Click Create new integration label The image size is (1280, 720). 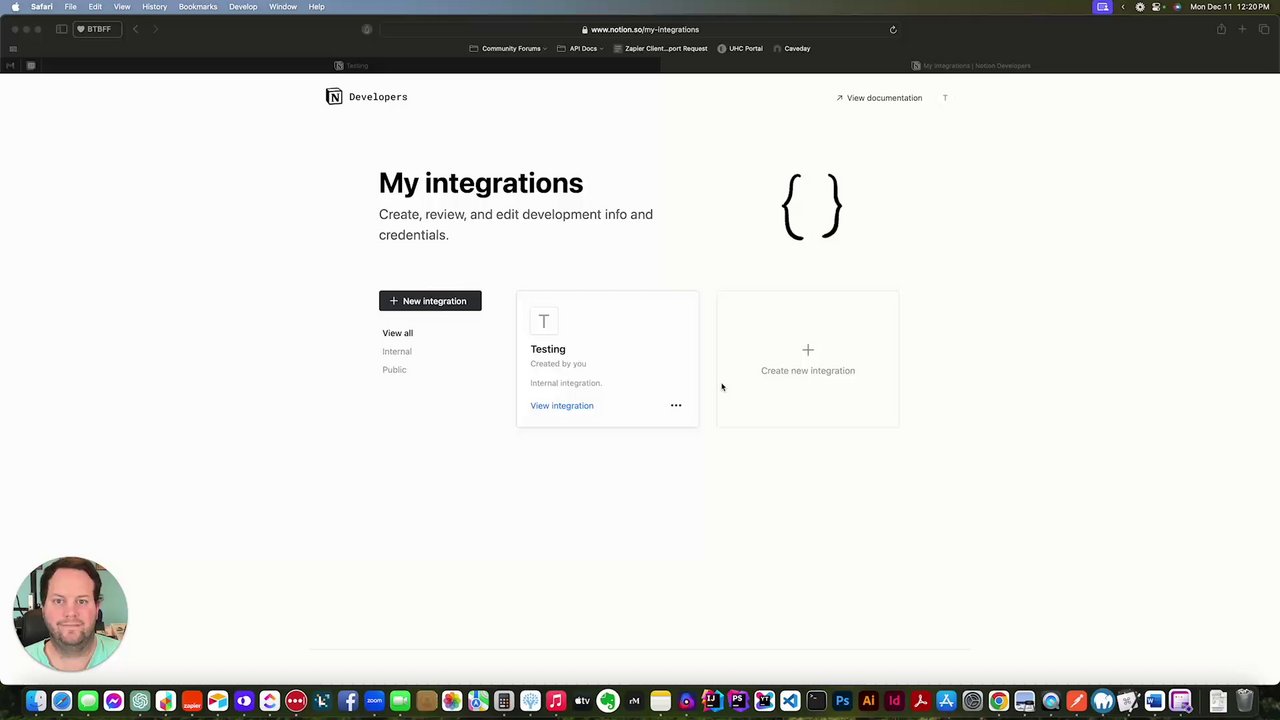808,371
